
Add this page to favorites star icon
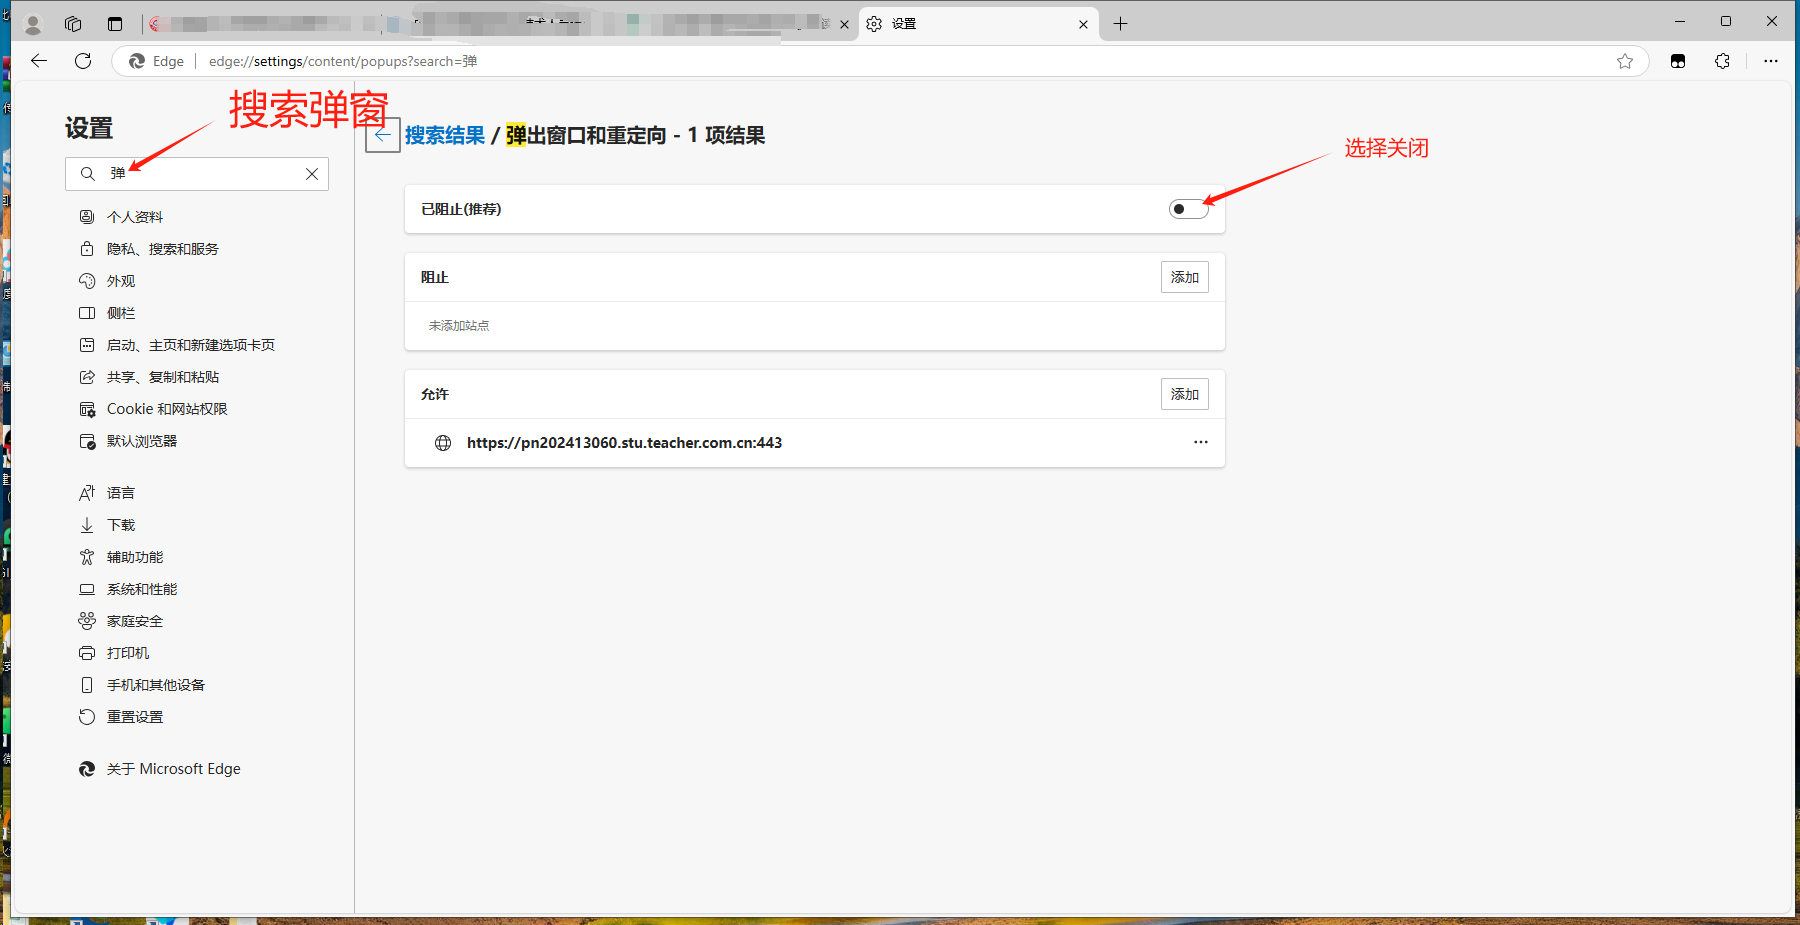(1625, 61)
